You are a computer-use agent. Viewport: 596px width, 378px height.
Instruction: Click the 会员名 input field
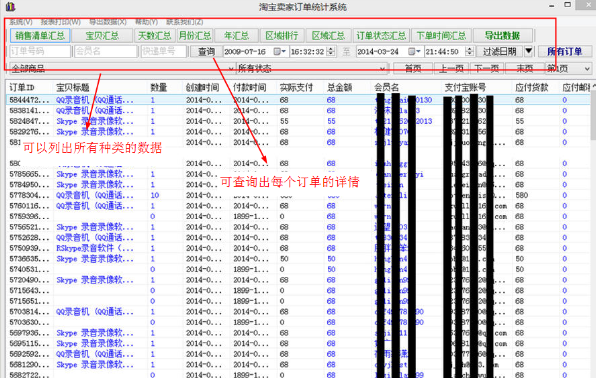[x=106, y=51]
